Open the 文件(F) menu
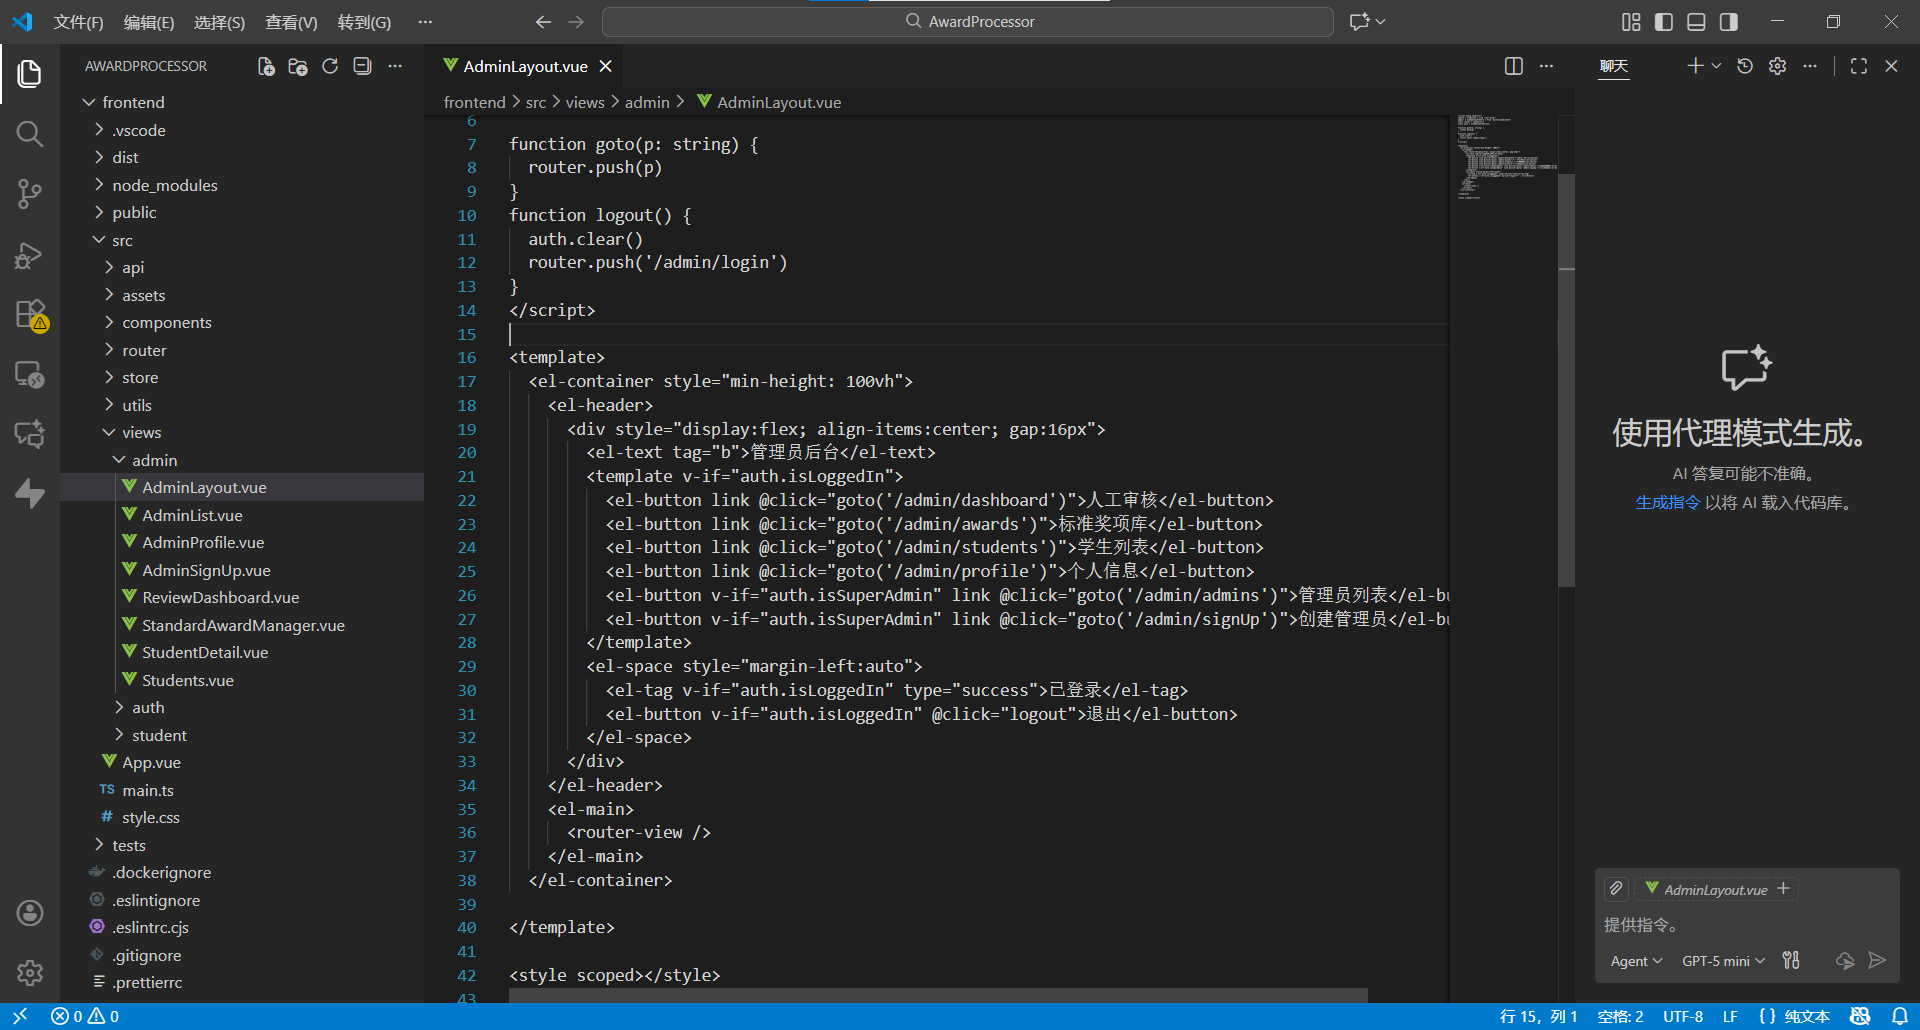This screenshot has height=1030, width=1920. coord(78,22)
